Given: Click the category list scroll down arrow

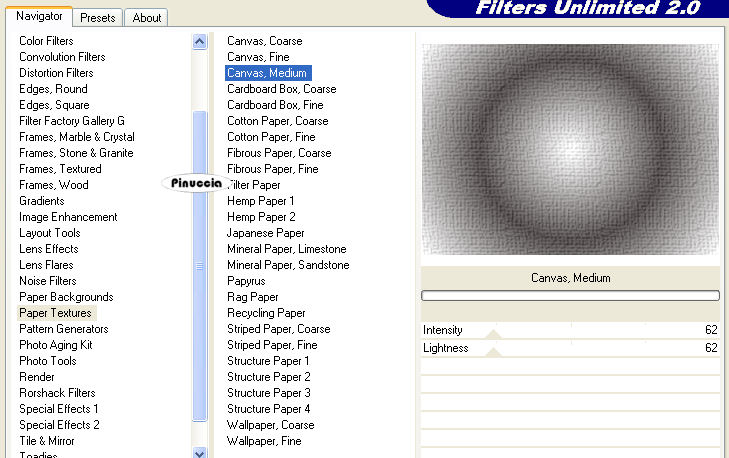Looking at the screenshot, I should point(199,452).
